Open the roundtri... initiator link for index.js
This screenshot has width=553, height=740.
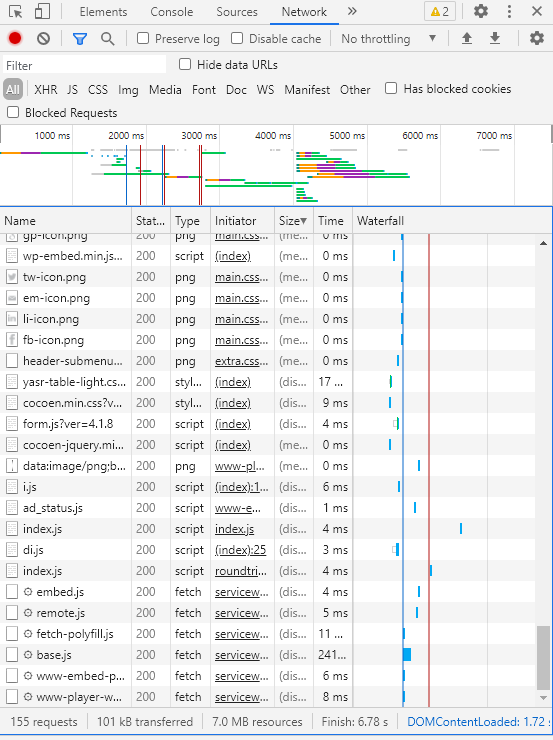point(241,571)
